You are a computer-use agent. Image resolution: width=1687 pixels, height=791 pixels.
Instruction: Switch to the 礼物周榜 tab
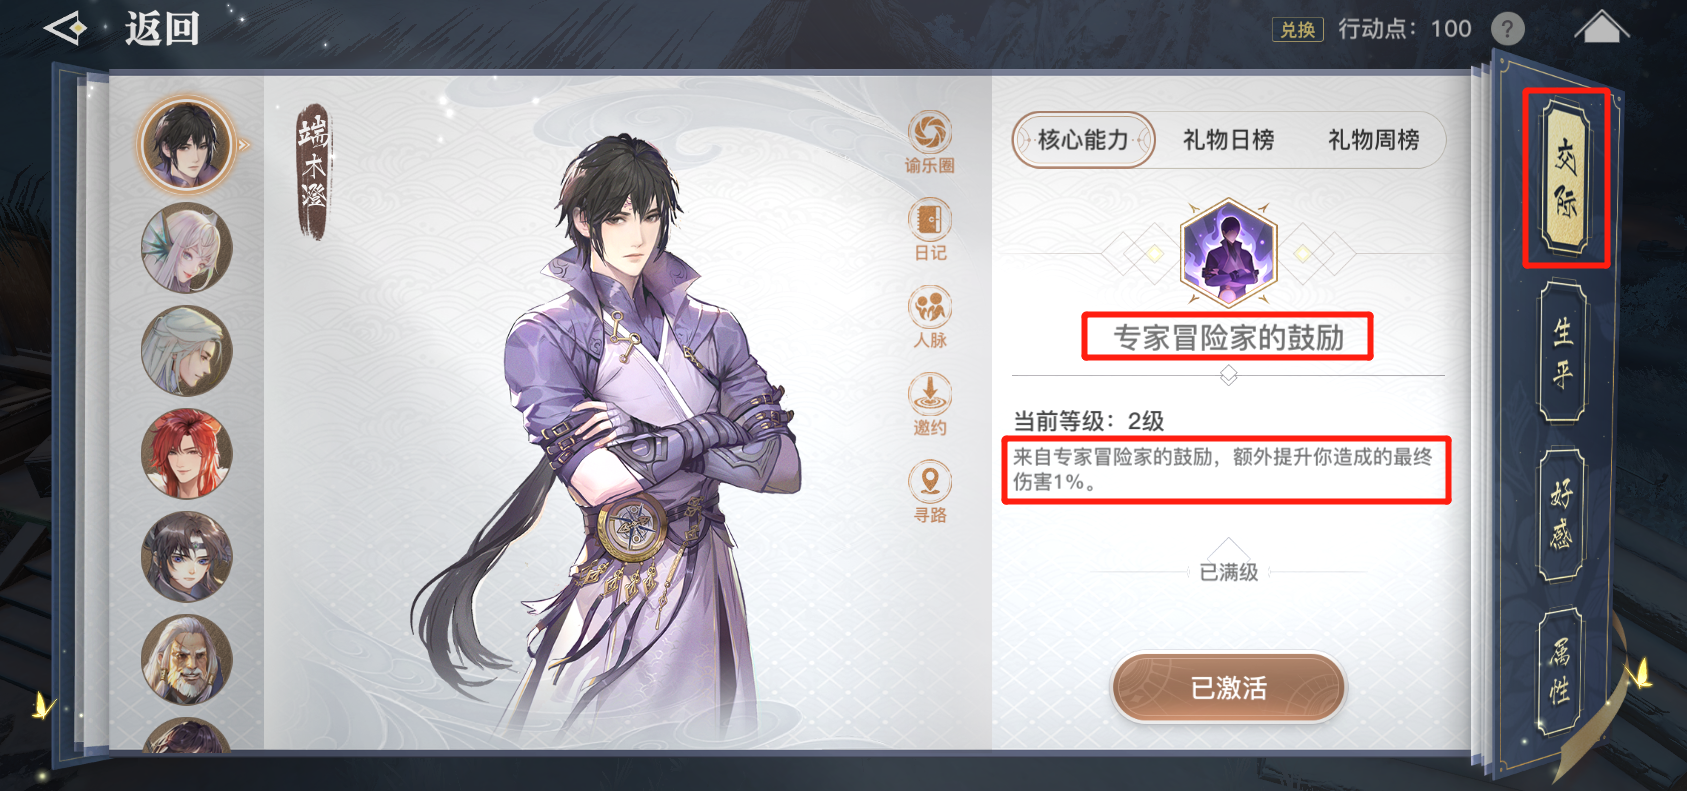coord(1374,140)
